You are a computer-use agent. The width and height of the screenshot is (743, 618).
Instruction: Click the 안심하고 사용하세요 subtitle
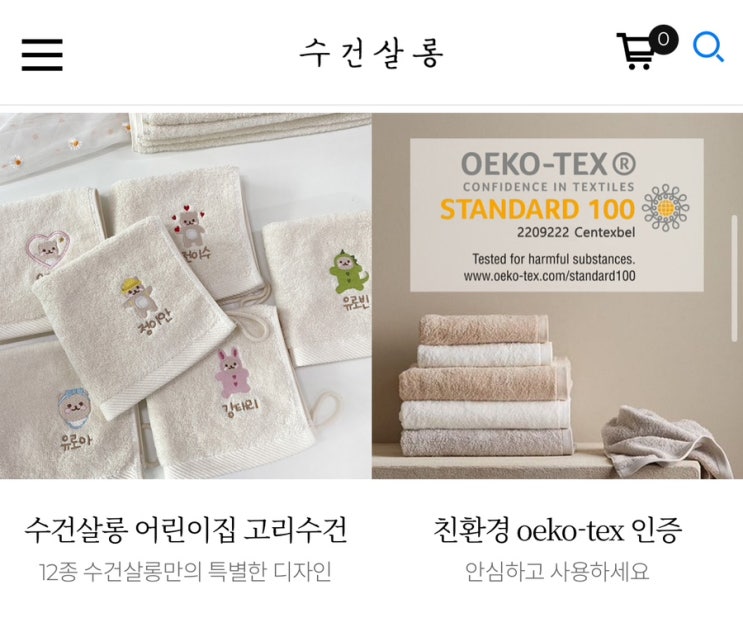click(557, 572)
